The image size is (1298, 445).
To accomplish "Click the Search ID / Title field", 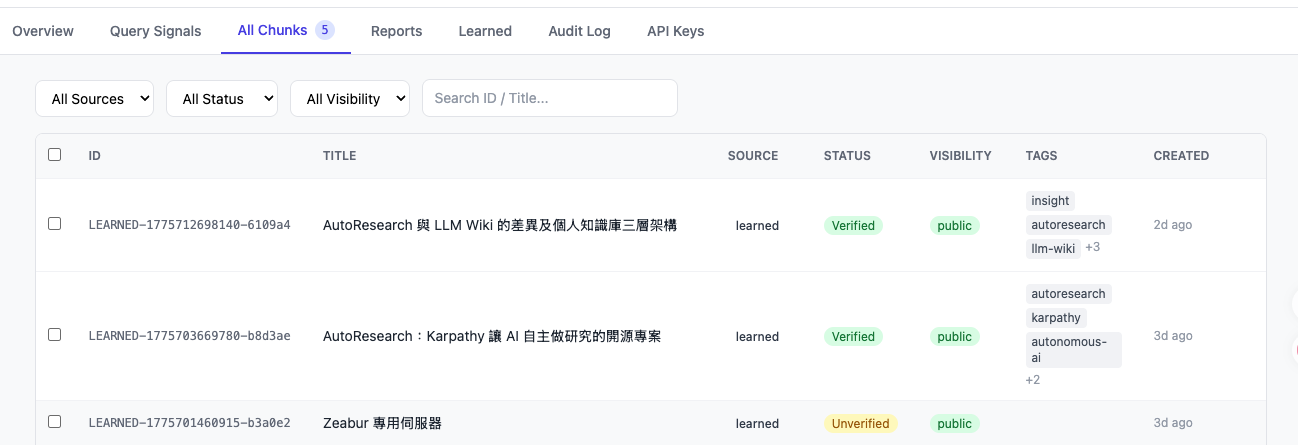I will point(550,98).
